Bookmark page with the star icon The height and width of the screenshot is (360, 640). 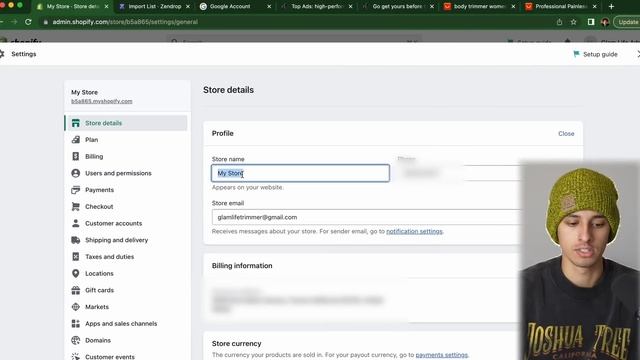pyautogui.click(x=573, y=22)
